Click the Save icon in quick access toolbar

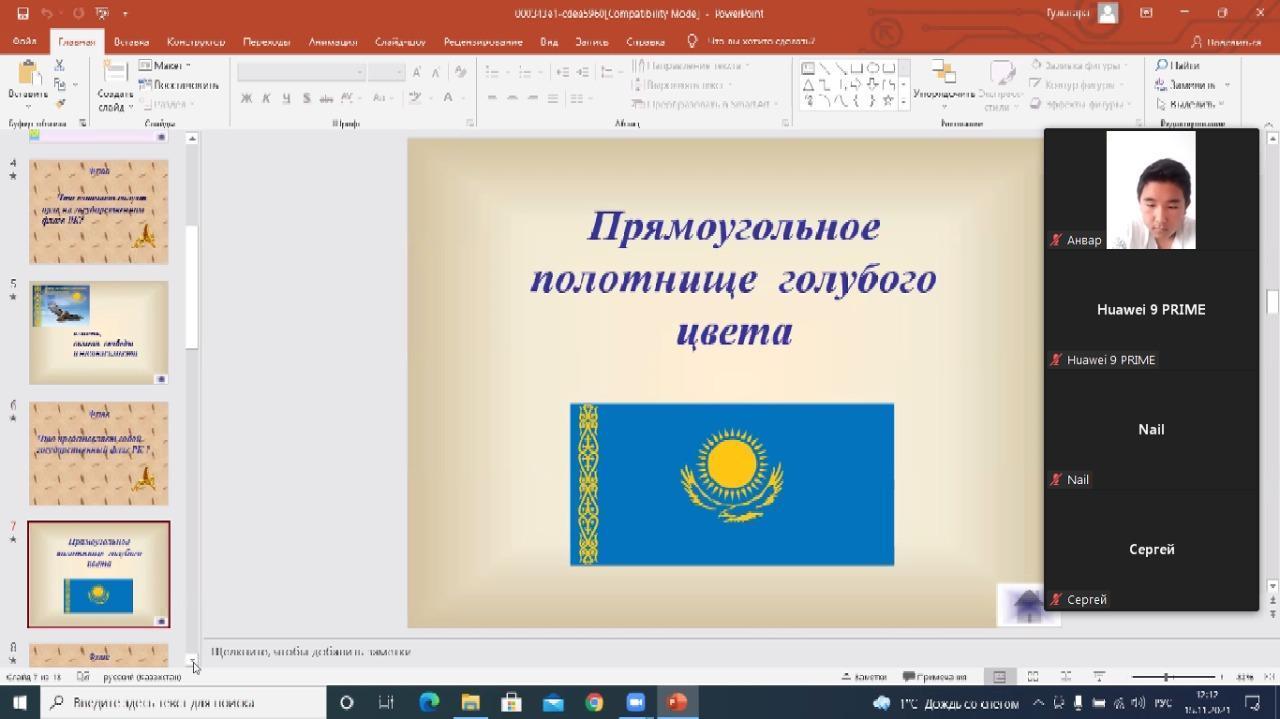pos(22,14)
